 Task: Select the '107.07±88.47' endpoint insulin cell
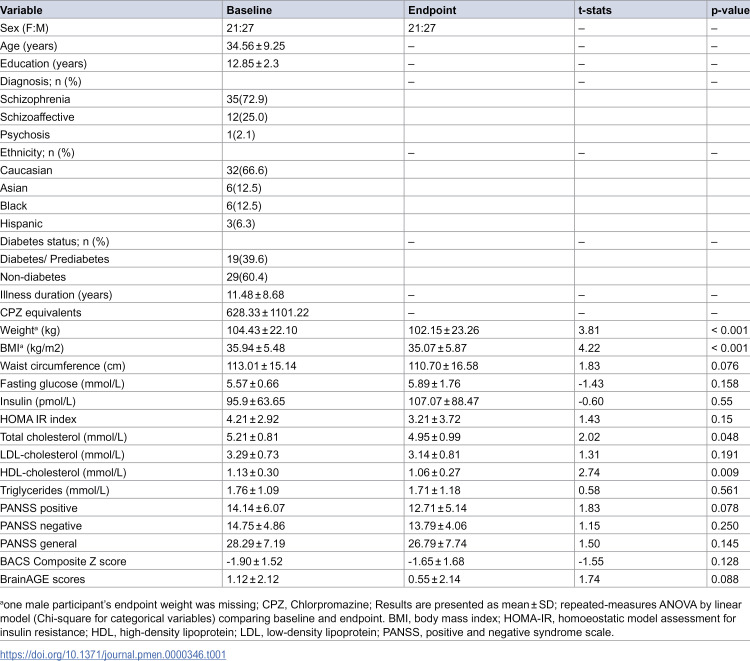[x=443, y=401]
